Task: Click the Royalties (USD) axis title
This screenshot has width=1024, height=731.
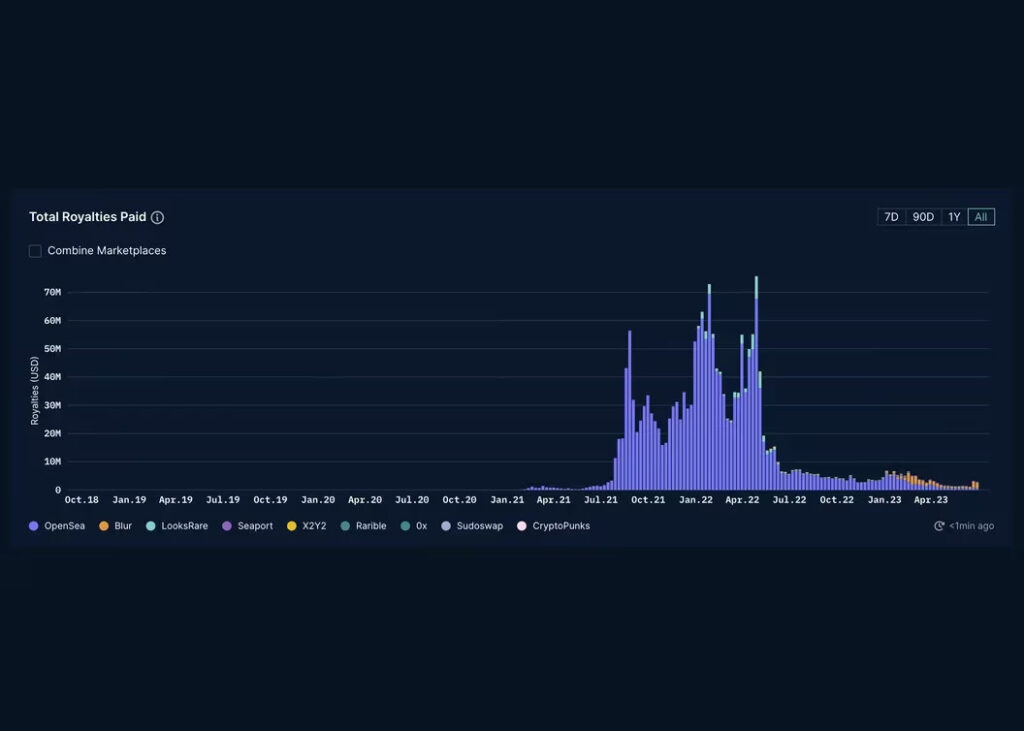Action: (35, 391)
